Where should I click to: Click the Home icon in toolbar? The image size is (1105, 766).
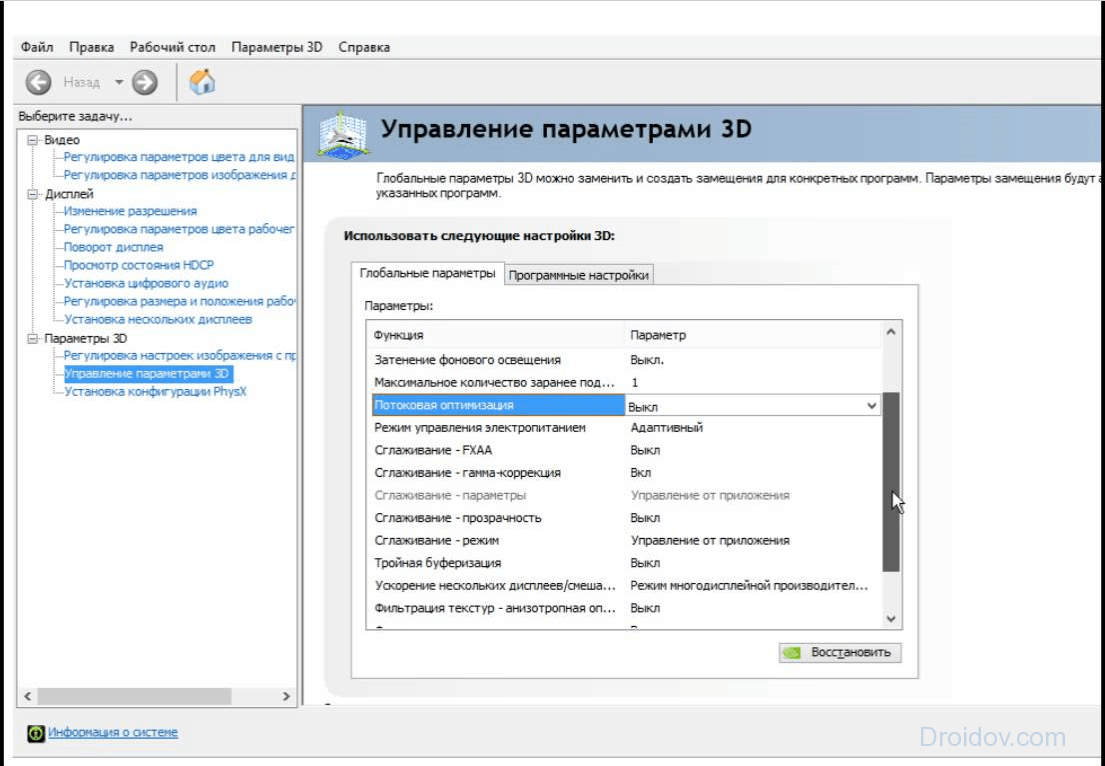coord(202,81)
